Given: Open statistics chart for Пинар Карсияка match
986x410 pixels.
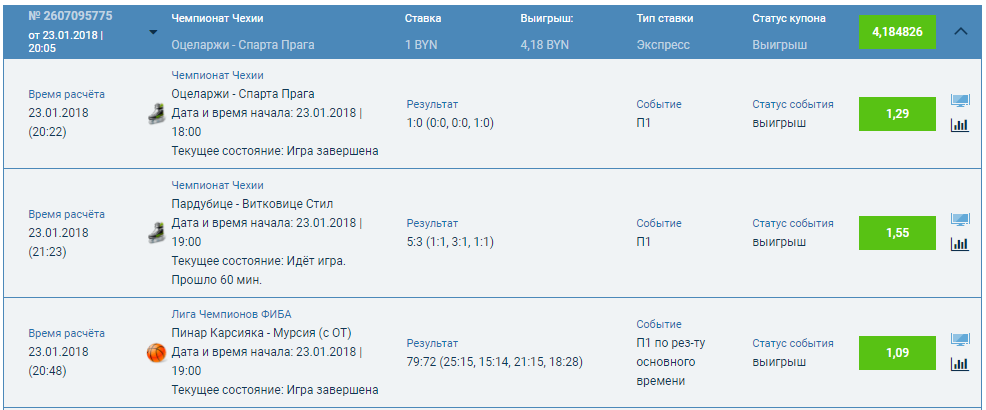Looking at the screenshot, I should 960,364.
